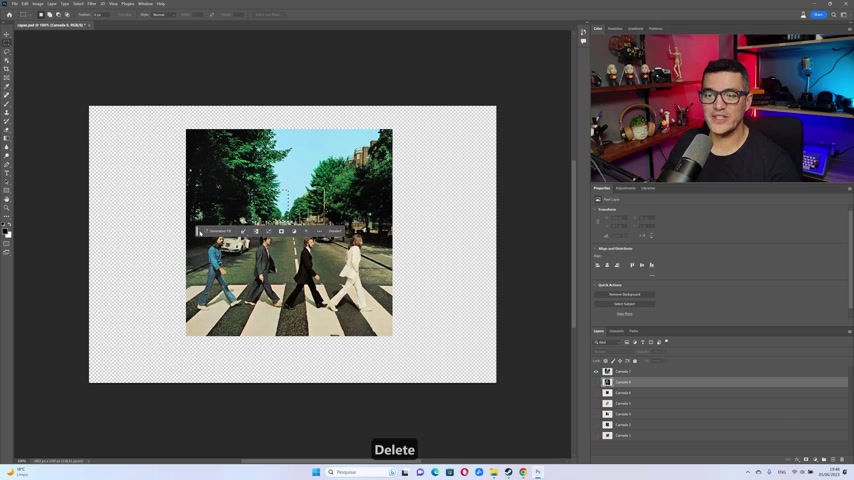
Task: Click the add layer mask icon
Action: click(x=806, y=459)
